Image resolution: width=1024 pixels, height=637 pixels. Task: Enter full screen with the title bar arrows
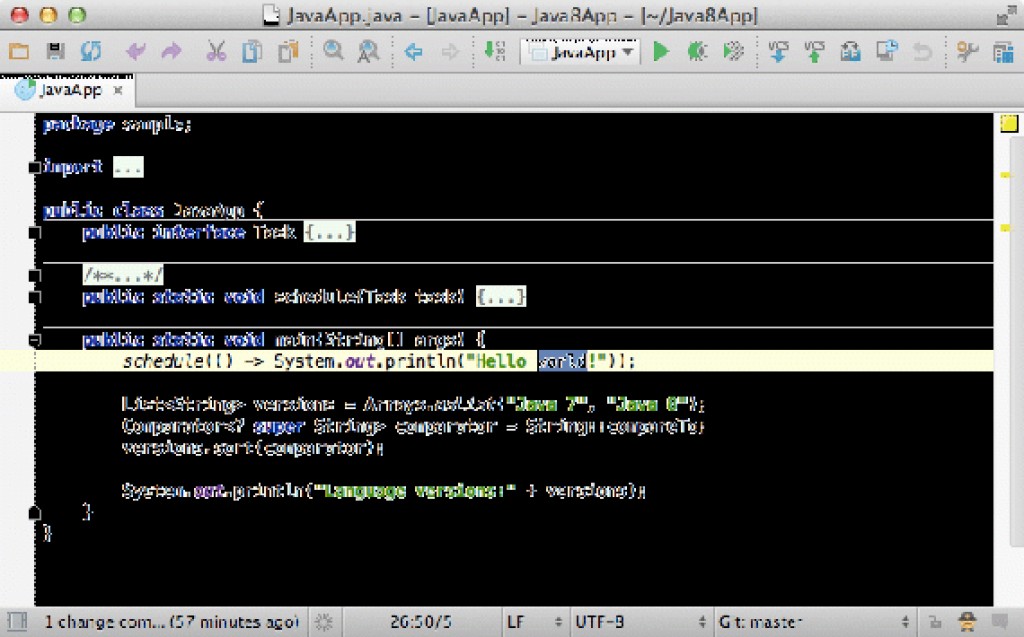click(1006, 16)
